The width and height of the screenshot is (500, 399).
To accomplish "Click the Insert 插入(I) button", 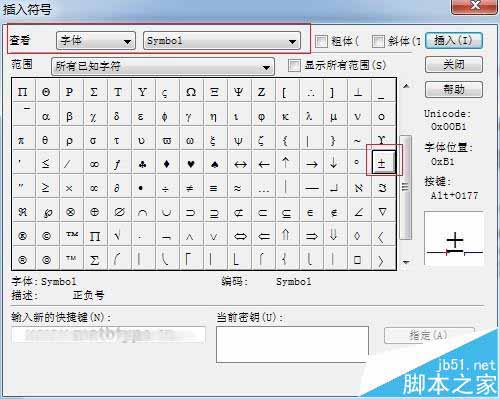I will tap(454, 41).
